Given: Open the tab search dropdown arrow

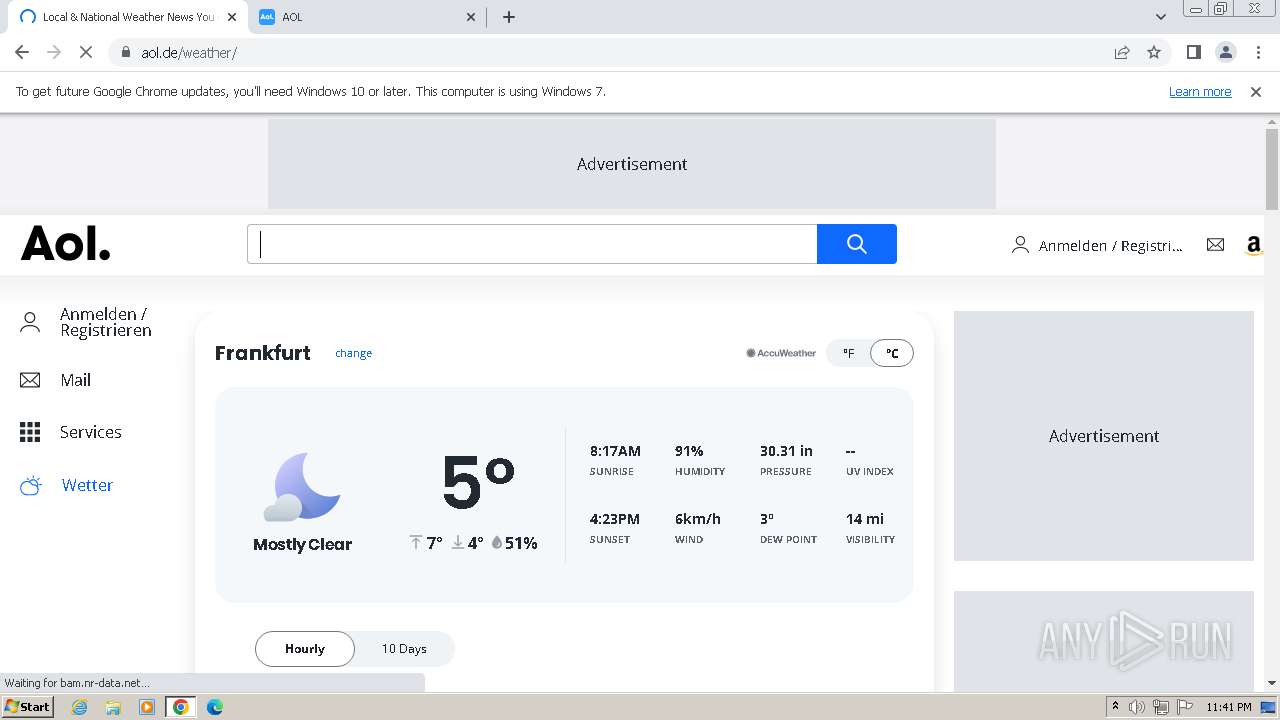Looking at the screenshot, I should 1160,17.
